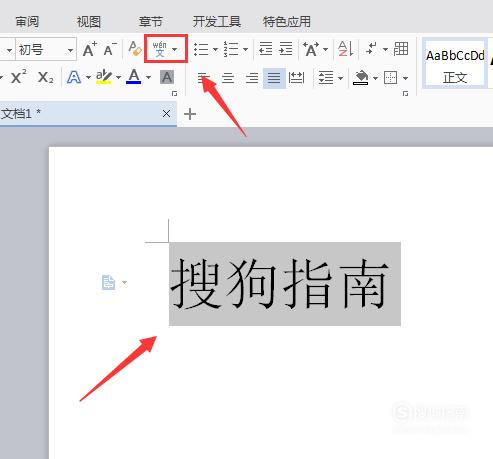Toggle justify alignment
This screenshot has height=459, width=493.
(x=274, y=78)
